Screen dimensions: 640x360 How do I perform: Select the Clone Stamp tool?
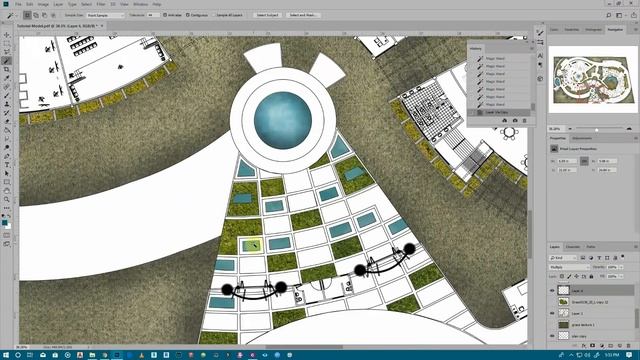pos(7,104)
